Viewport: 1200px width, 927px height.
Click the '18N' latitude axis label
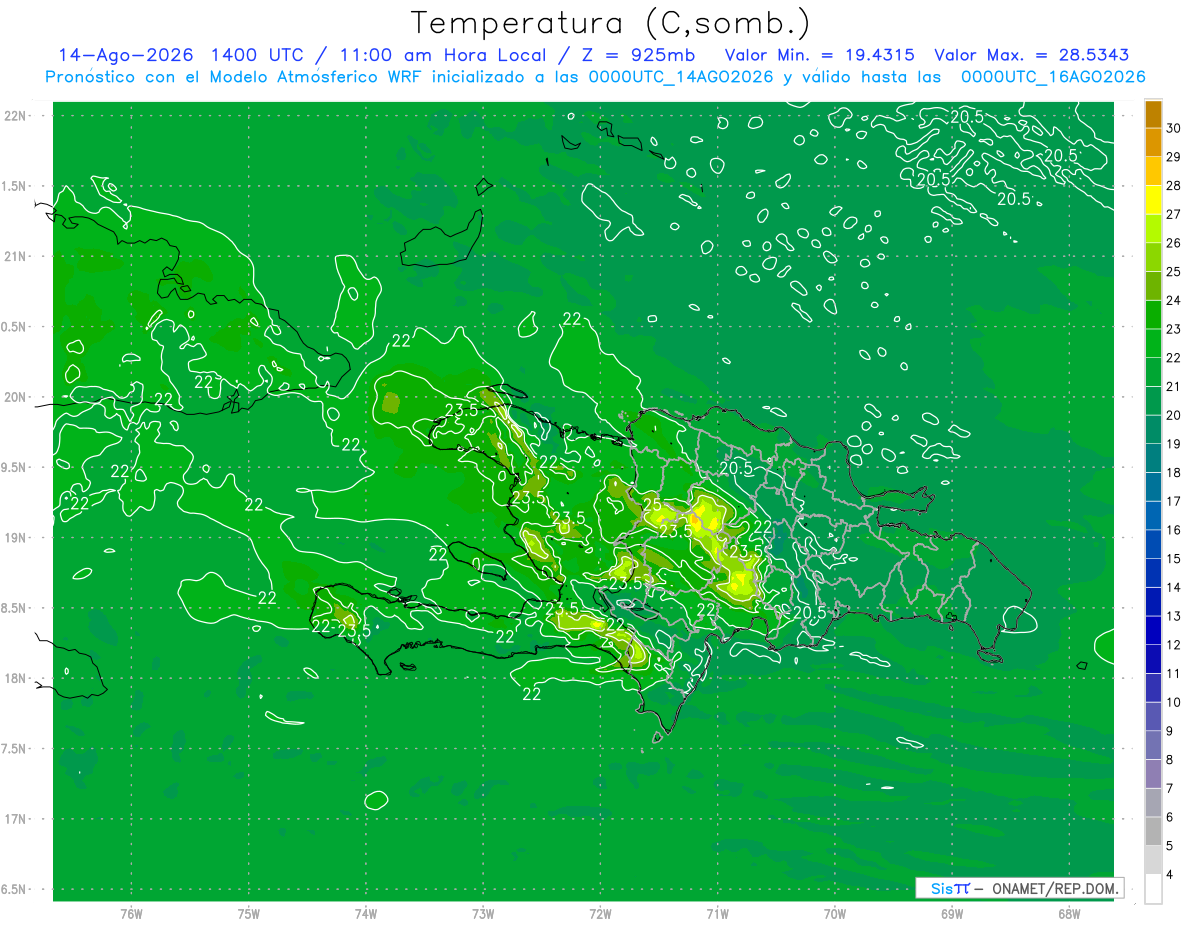coord(15,678)
